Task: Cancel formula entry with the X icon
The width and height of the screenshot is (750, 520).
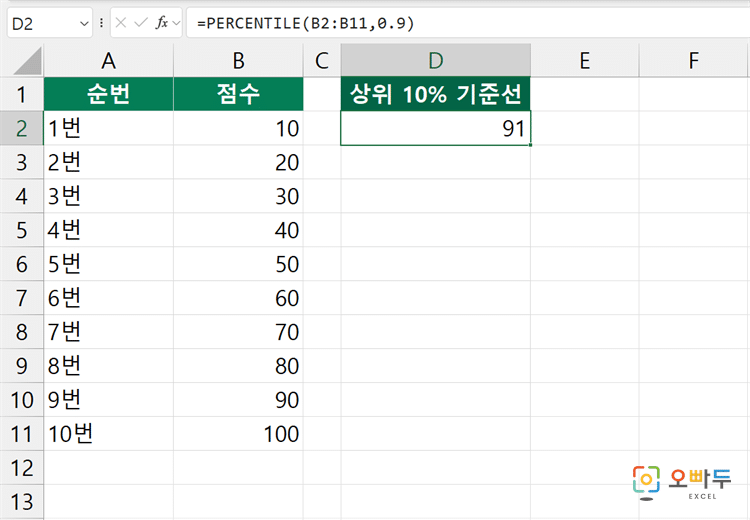Action: (x=121, y=22)
